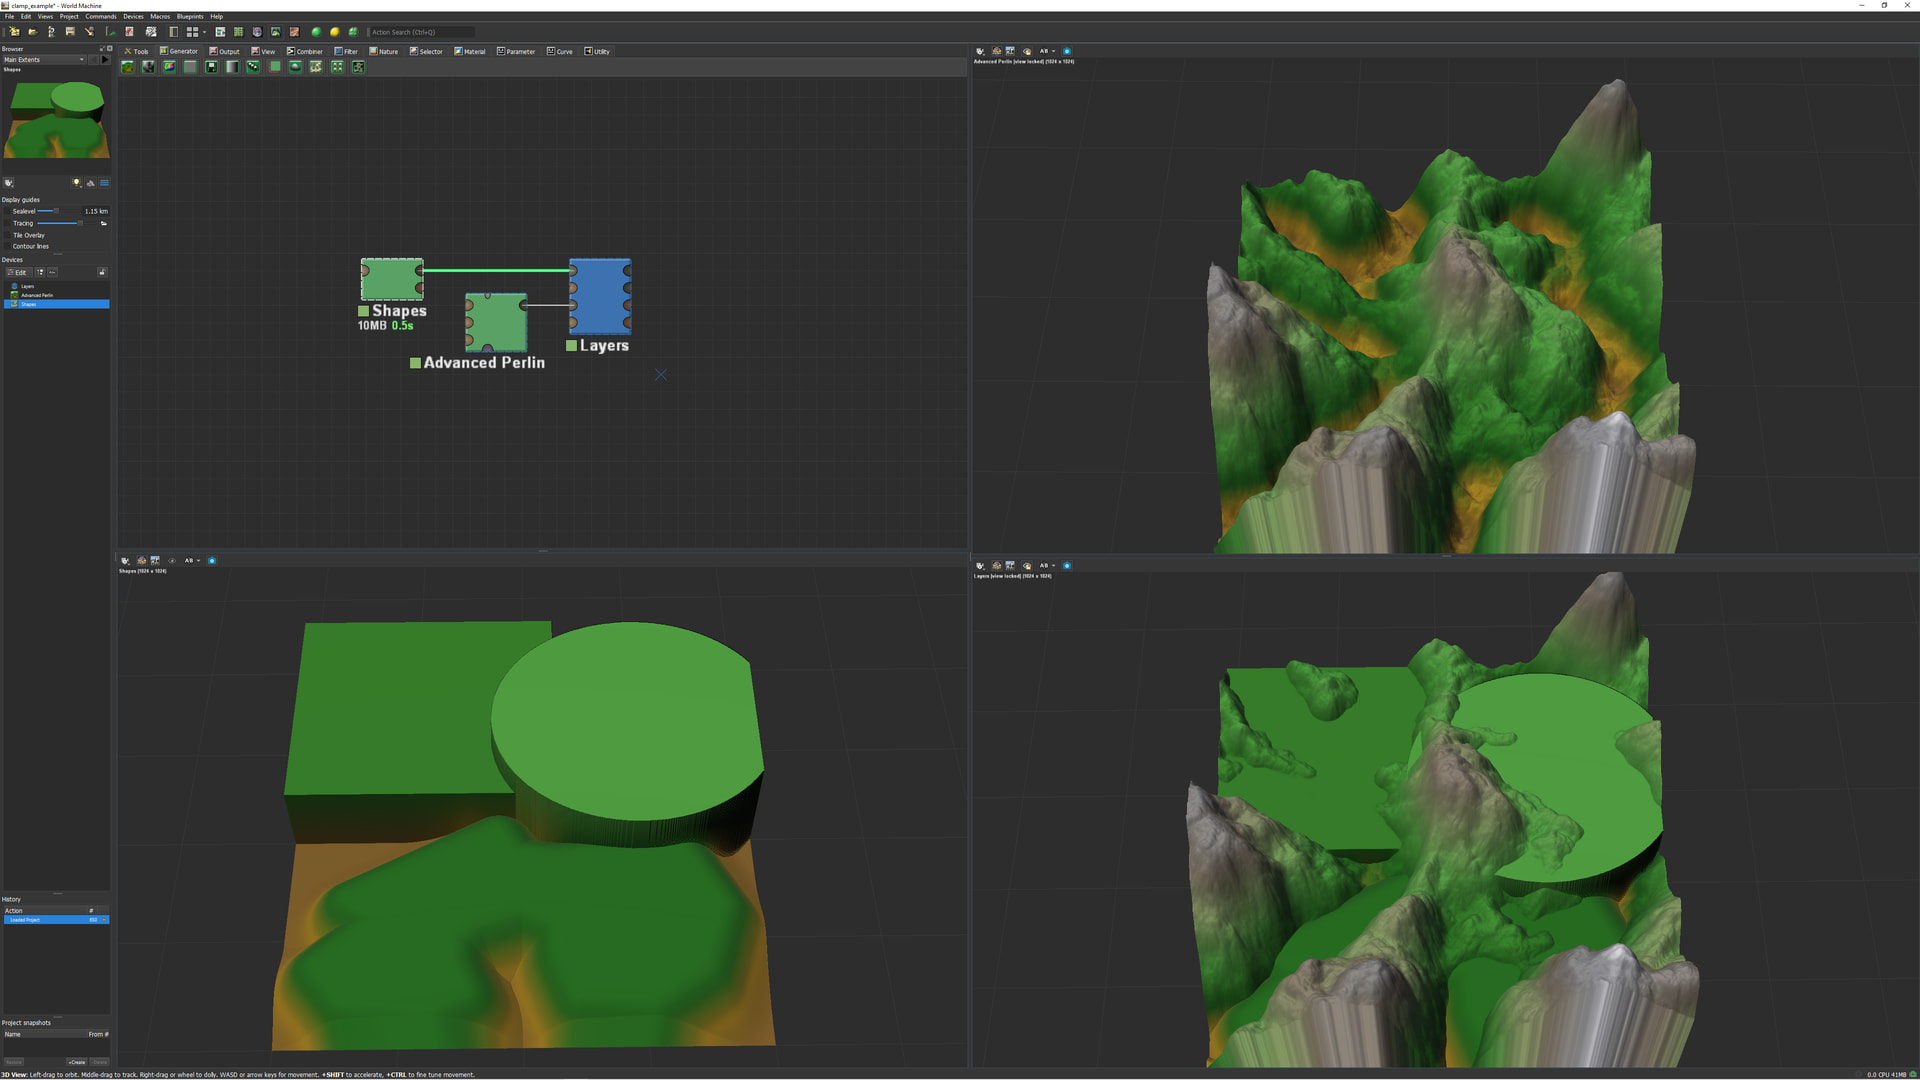The image size is (1920, 1080).
Task: Open the Blueprints menu
Action: (190, 17)
